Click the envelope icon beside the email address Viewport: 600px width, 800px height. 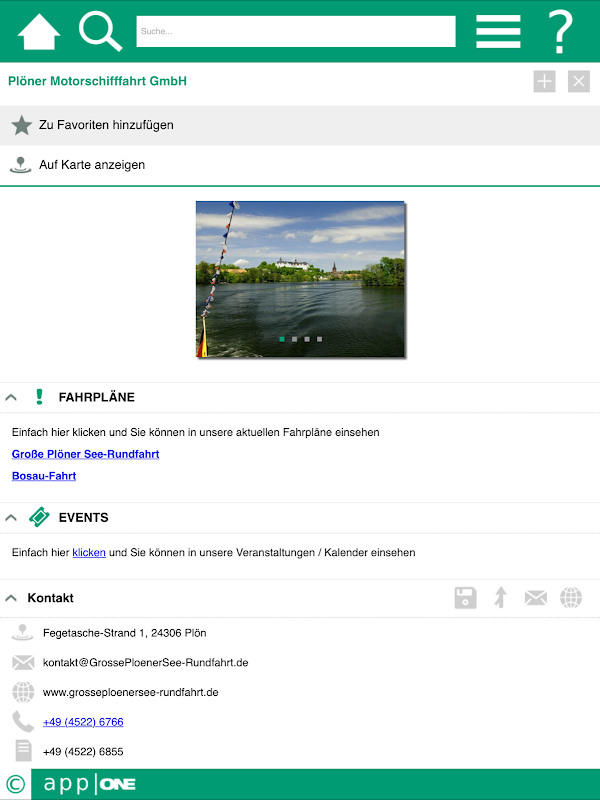tap(23, 663)
